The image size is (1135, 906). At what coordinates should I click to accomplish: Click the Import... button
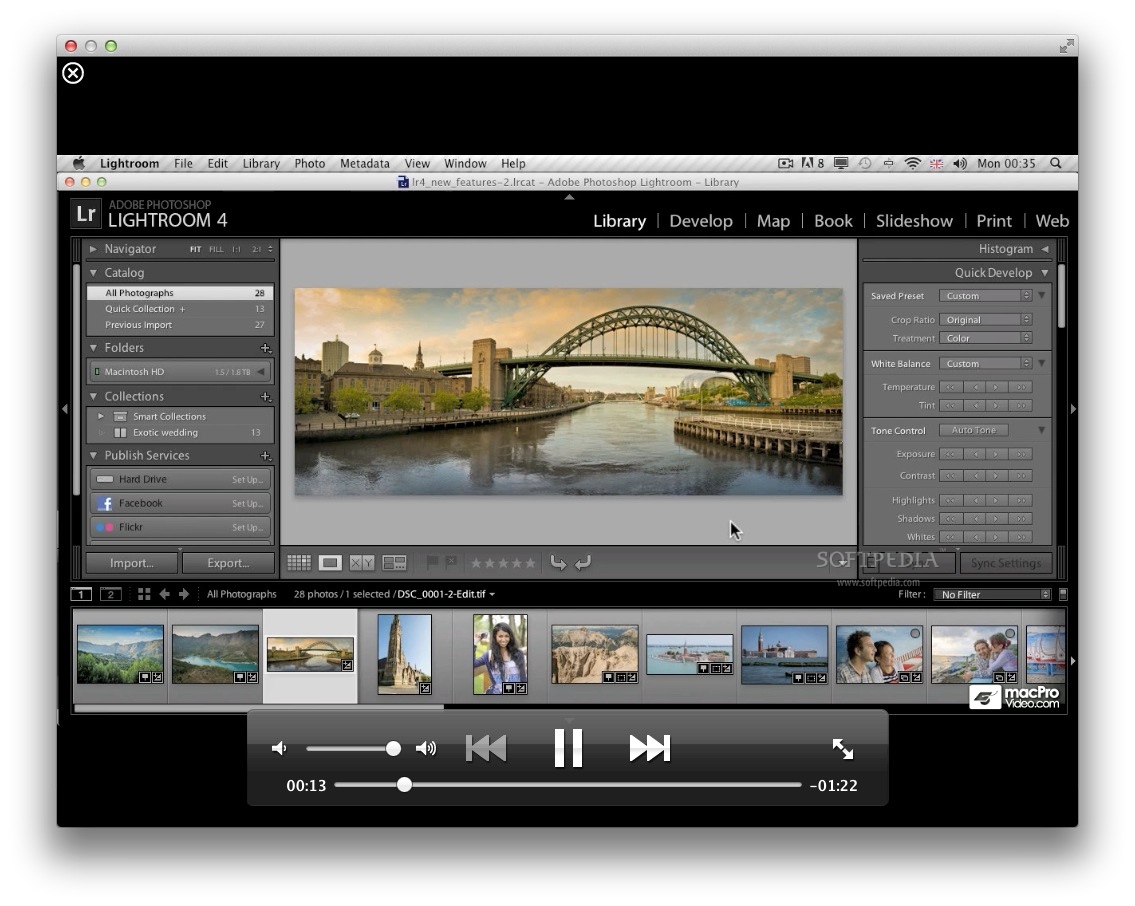pos(132,563)
